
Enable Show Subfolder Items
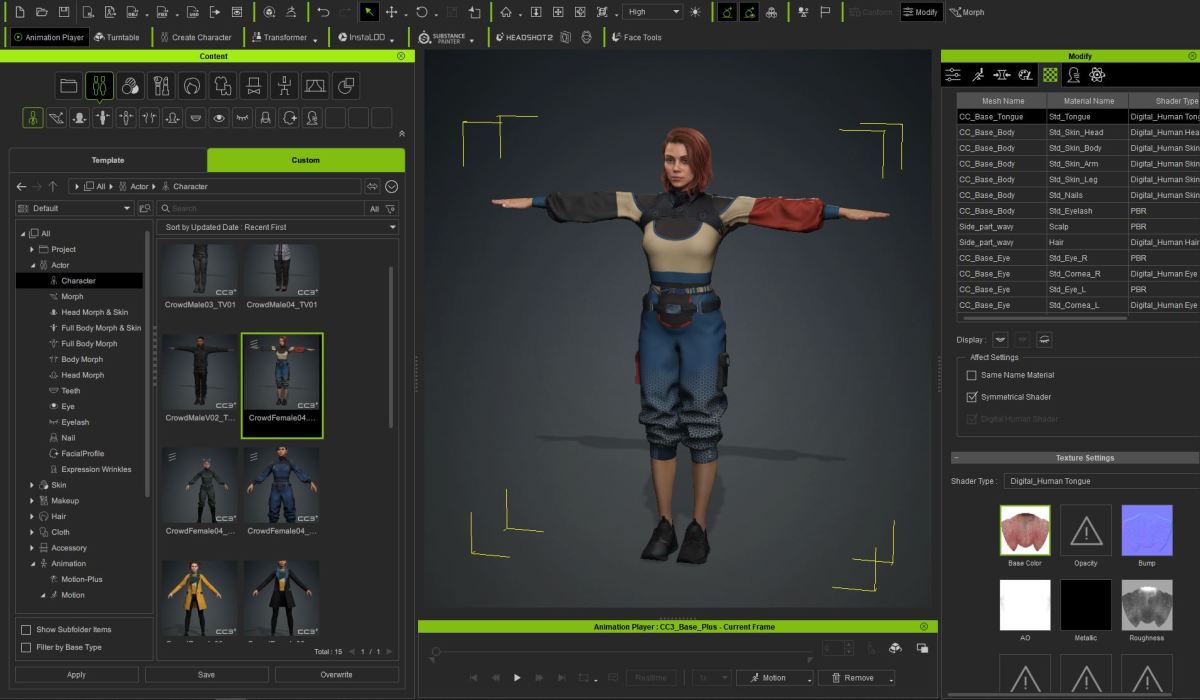(x=26, y=629)
